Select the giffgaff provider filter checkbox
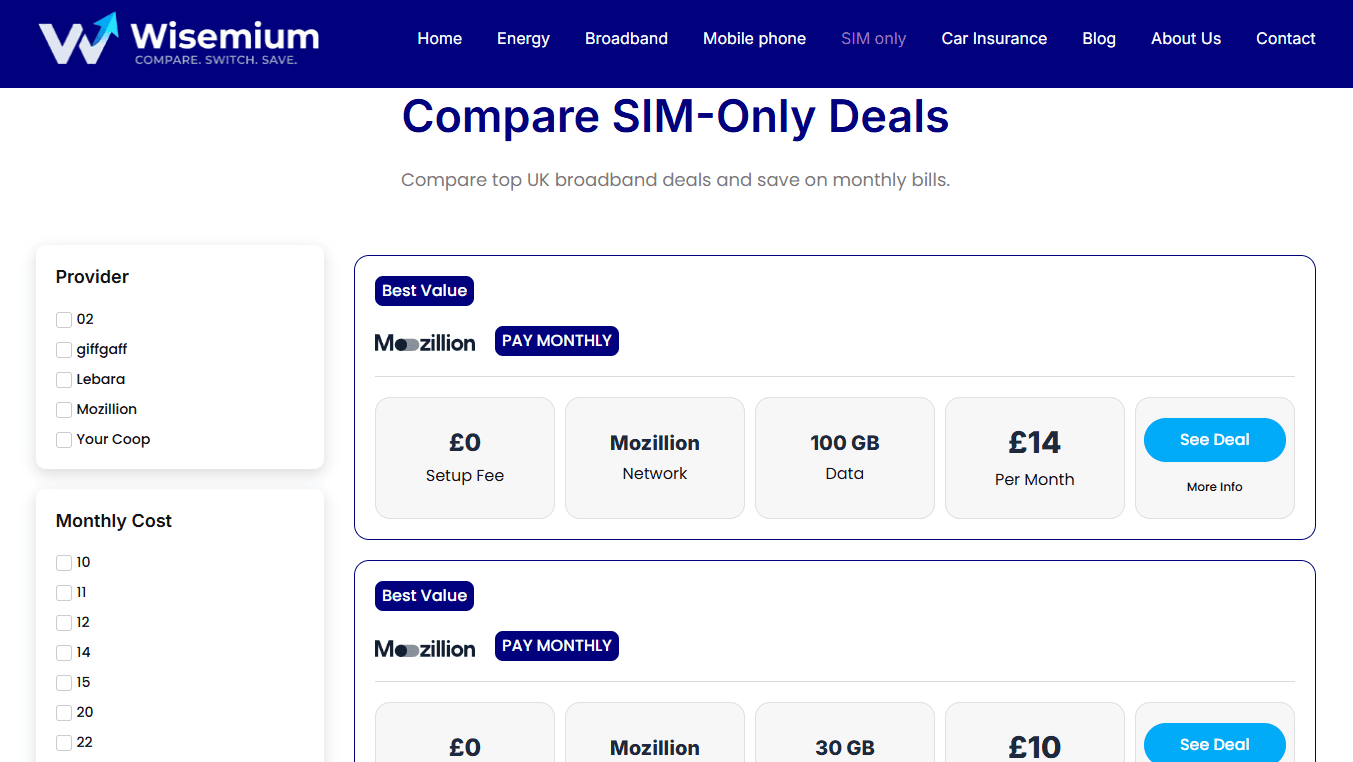Screen dimensions: 1353x762 [64, 350]
